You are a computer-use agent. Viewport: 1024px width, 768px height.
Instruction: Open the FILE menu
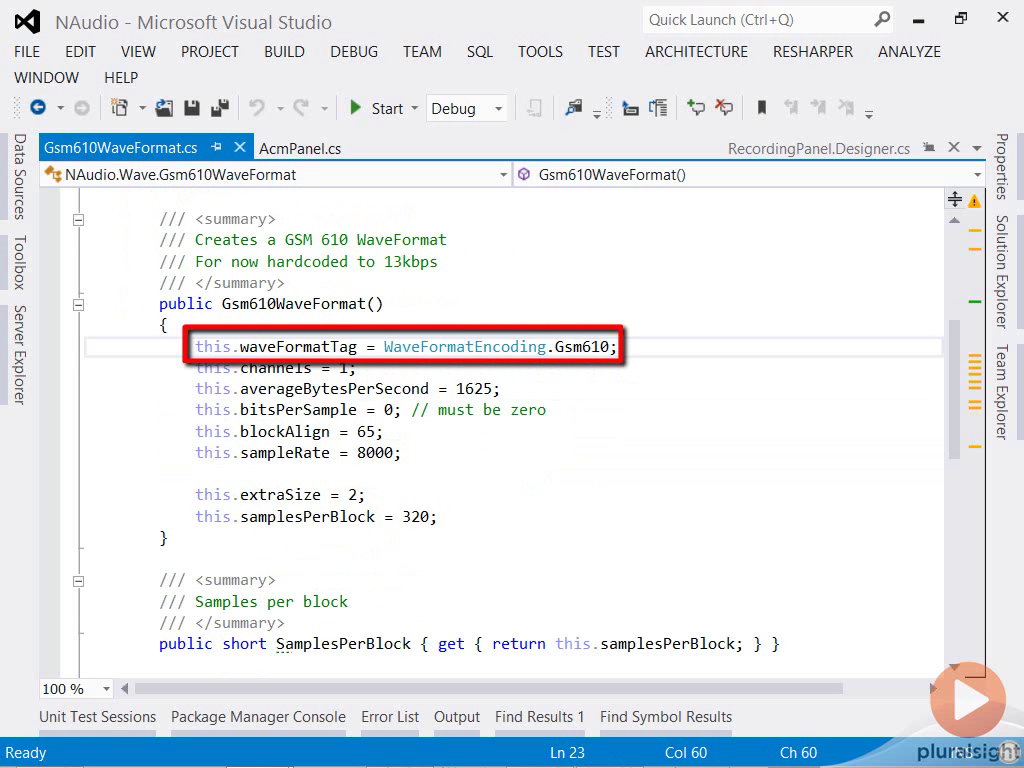(27, 52)
